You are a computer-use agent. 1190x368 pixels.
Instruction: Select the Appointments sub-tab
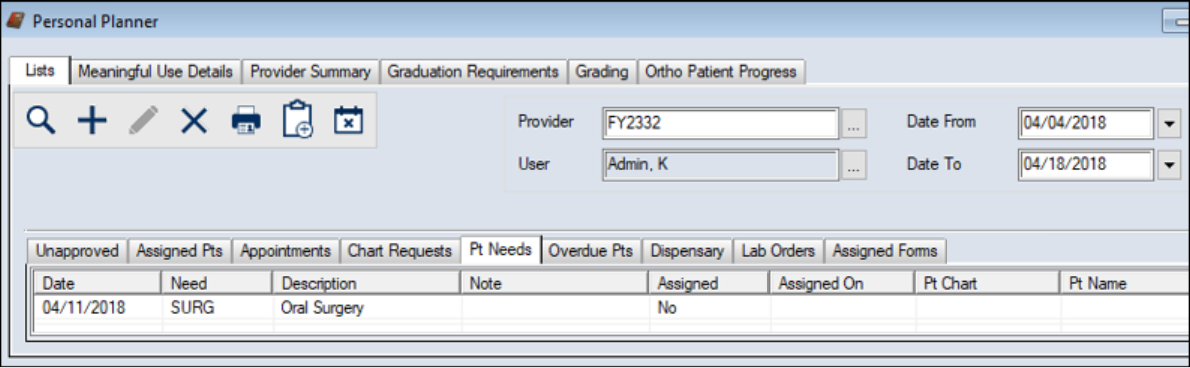coord(285,251)
